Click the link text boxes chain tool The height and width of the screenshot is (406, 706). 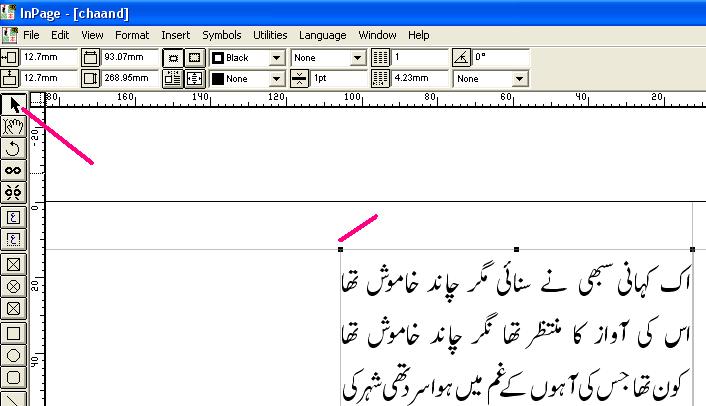14,171
